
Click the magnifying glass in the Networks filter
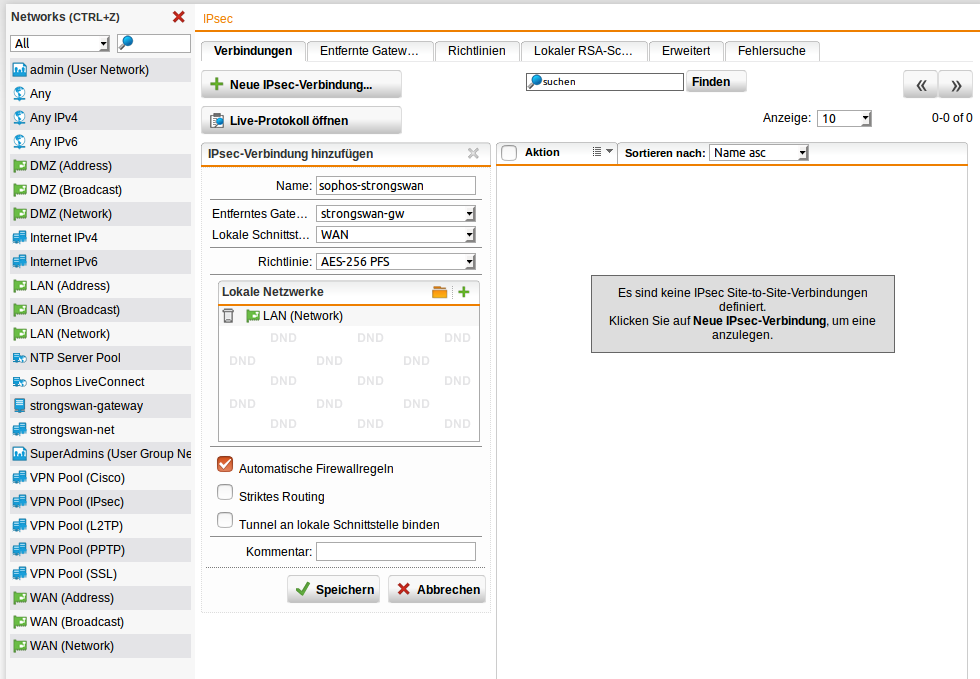[x=123, y=43]
